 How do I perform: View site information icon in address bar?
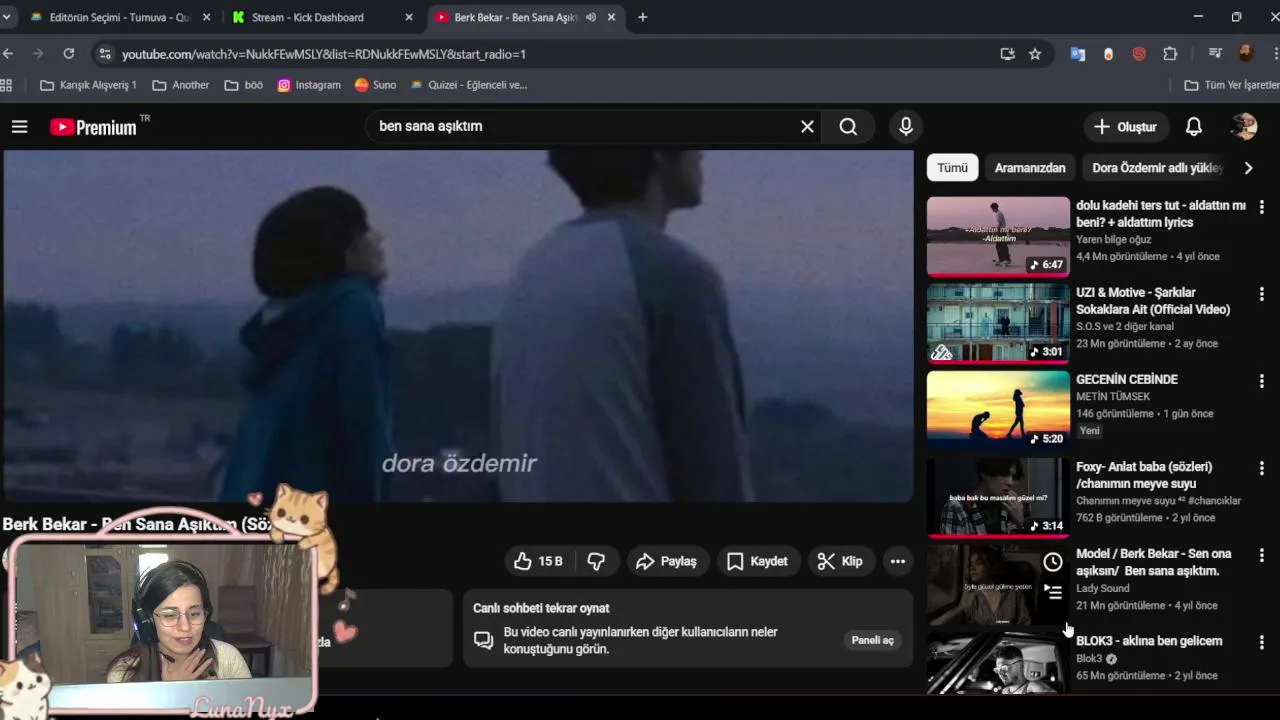click(x=105, y=54)
